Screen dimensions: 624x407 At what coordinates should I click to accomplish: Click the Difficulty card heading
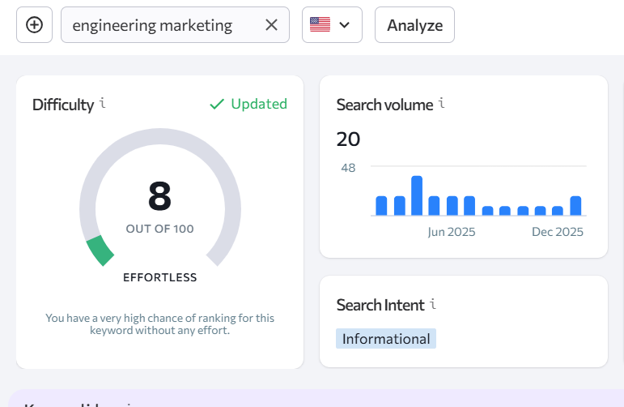[x=63, y=105]
